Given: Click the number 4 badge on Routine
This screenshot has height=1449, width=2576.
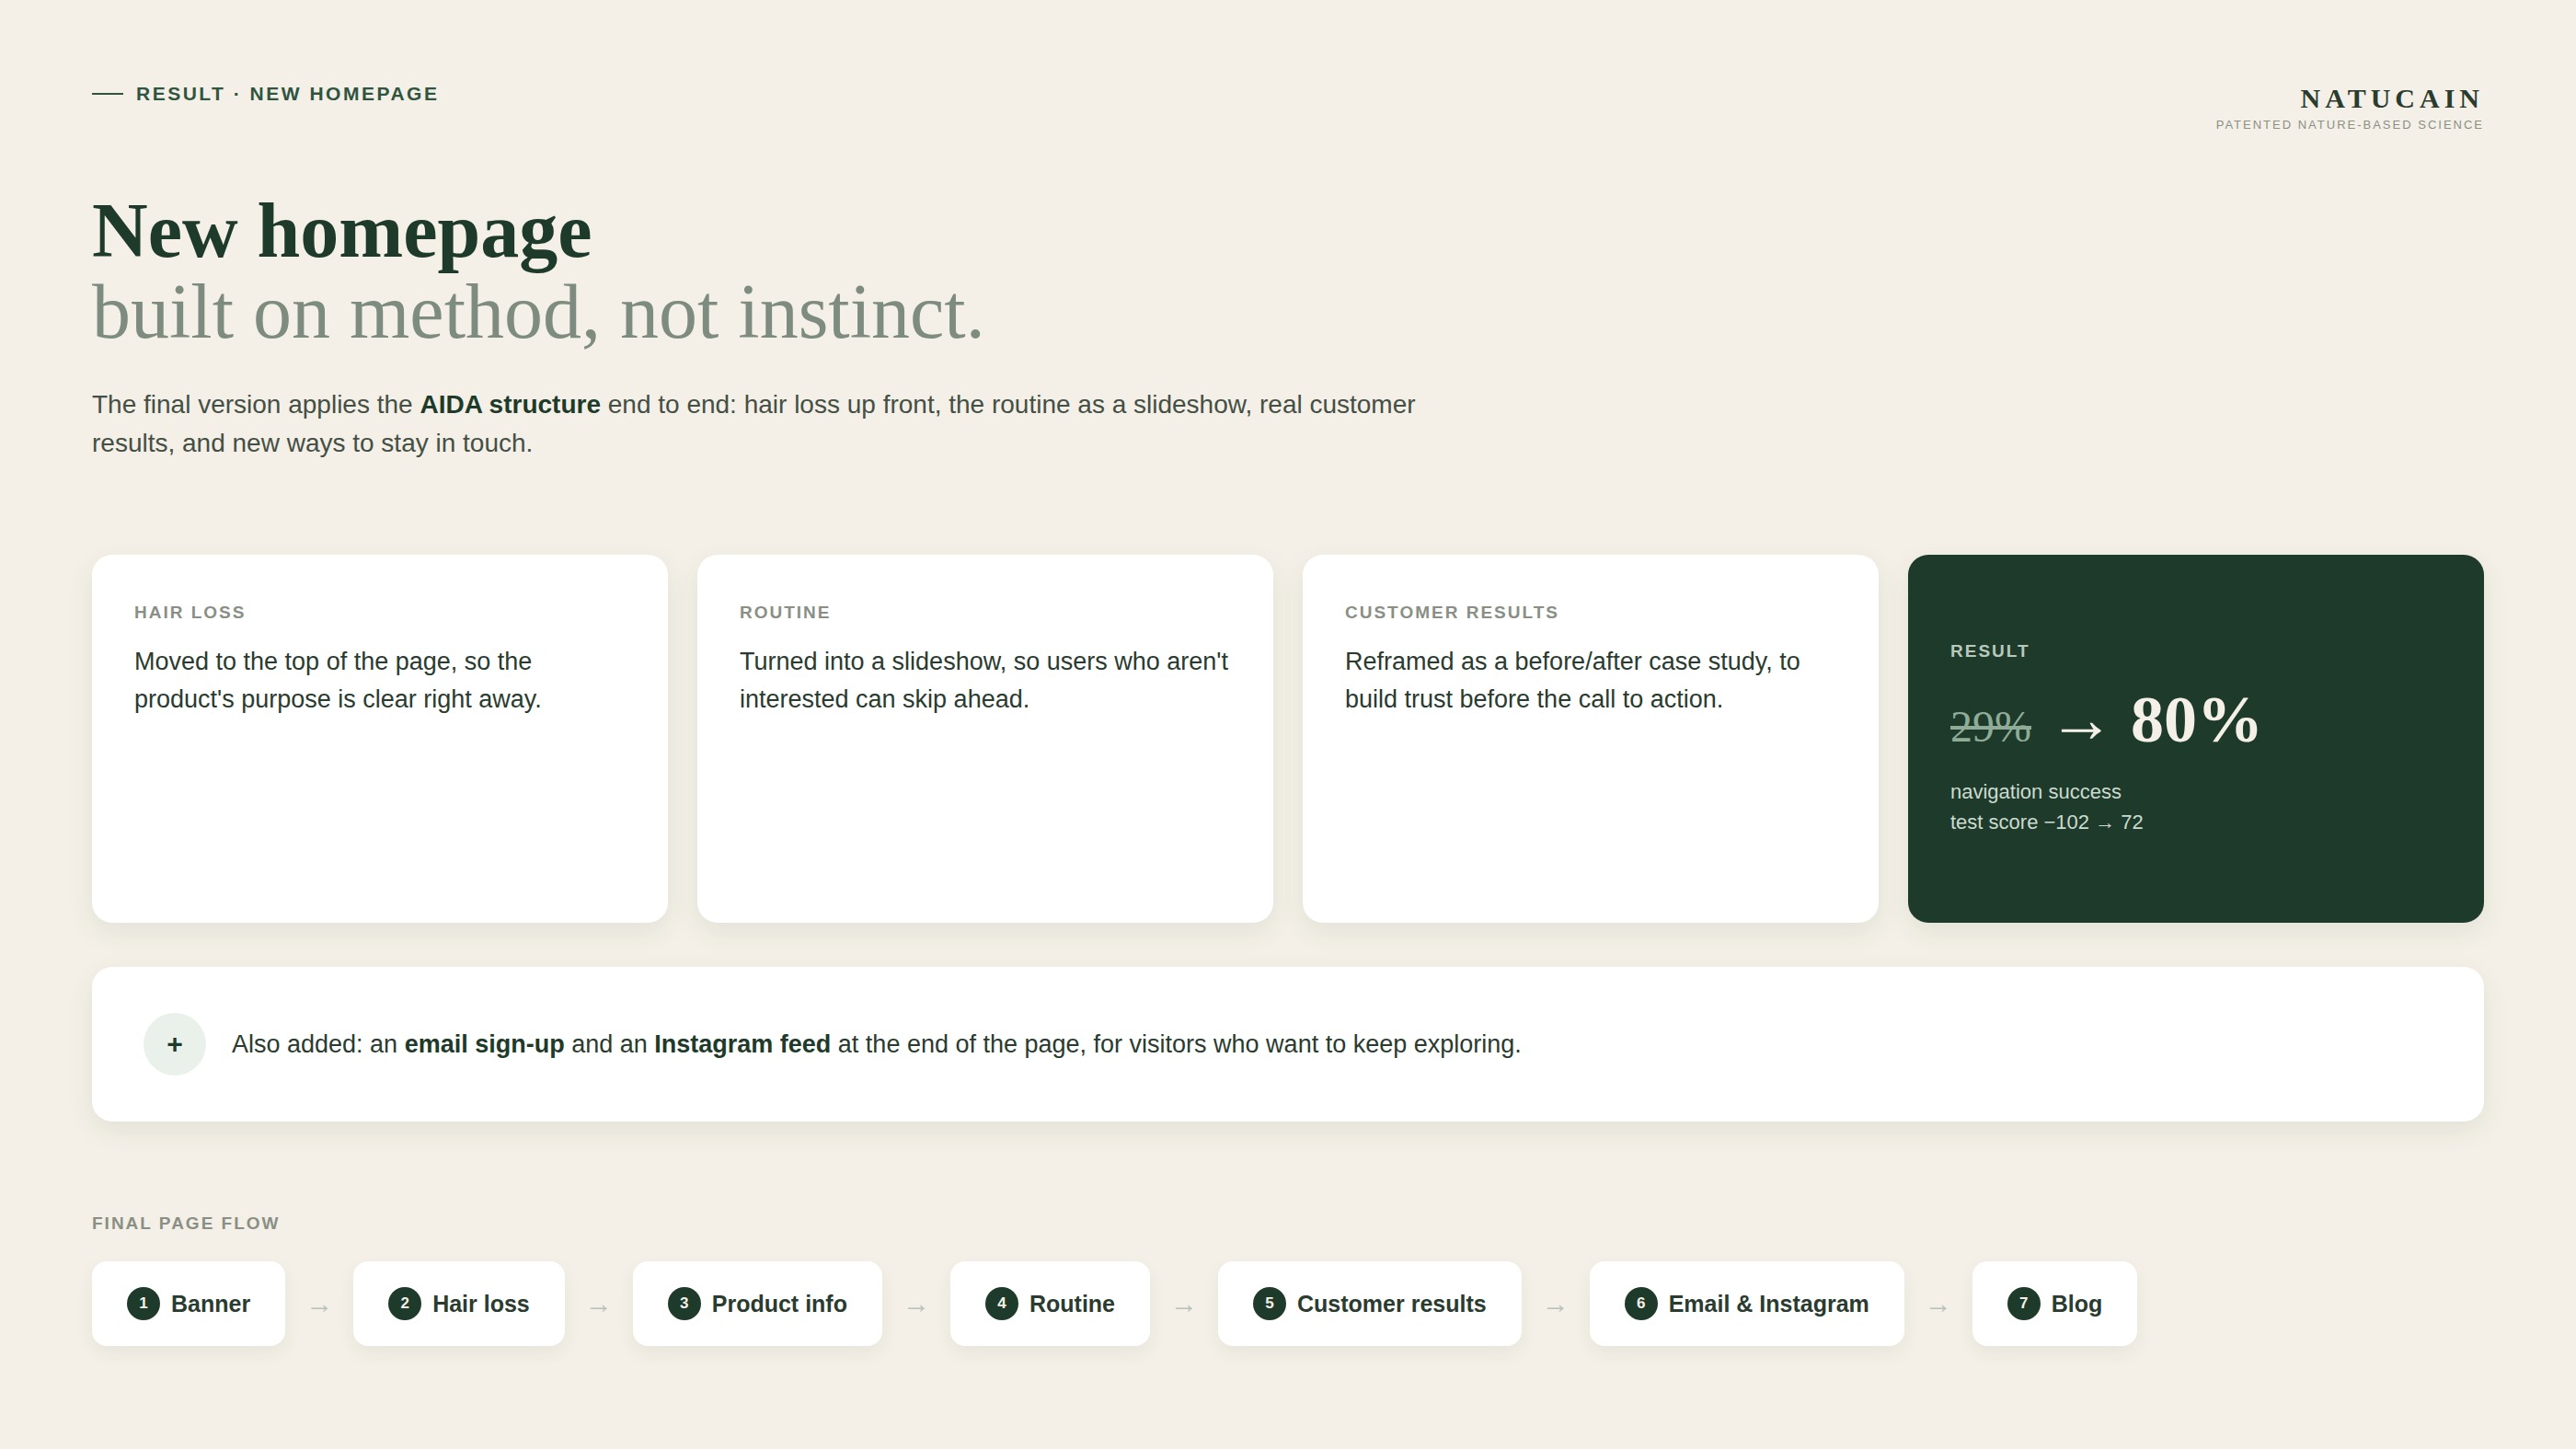Looking at the screenshot, I should pyautogui.click(x=1001, y=1303).
